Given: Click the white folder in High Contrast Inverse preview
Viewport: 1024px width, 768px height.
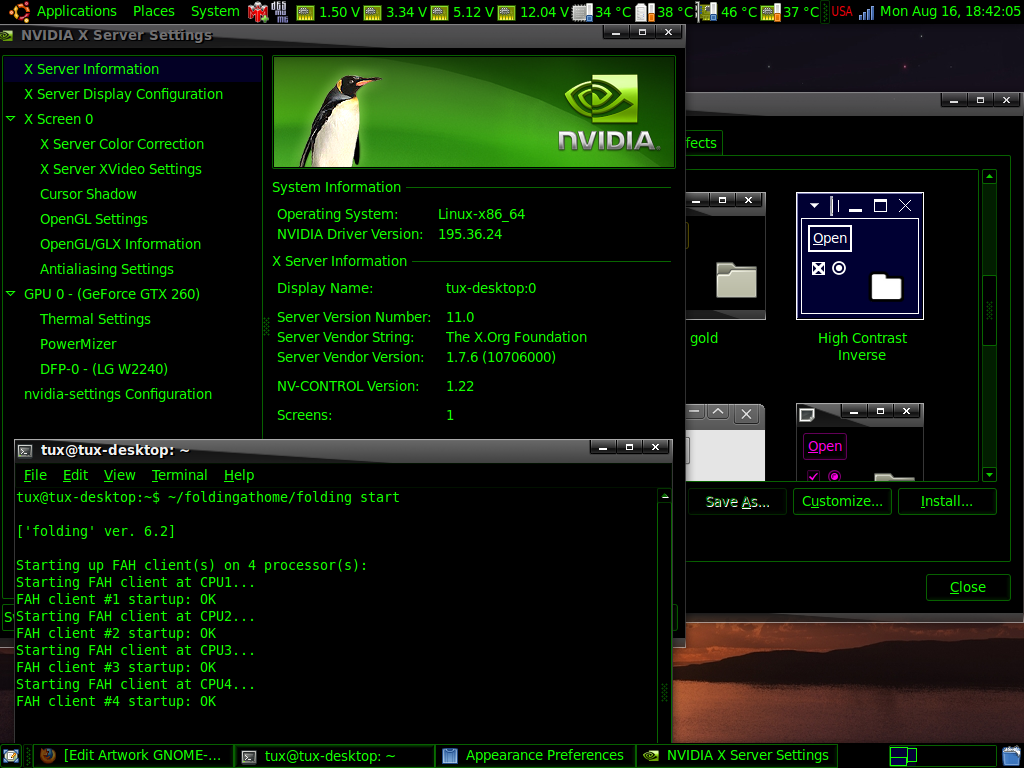Looking at the screenshot, I should tap(886, 286).
